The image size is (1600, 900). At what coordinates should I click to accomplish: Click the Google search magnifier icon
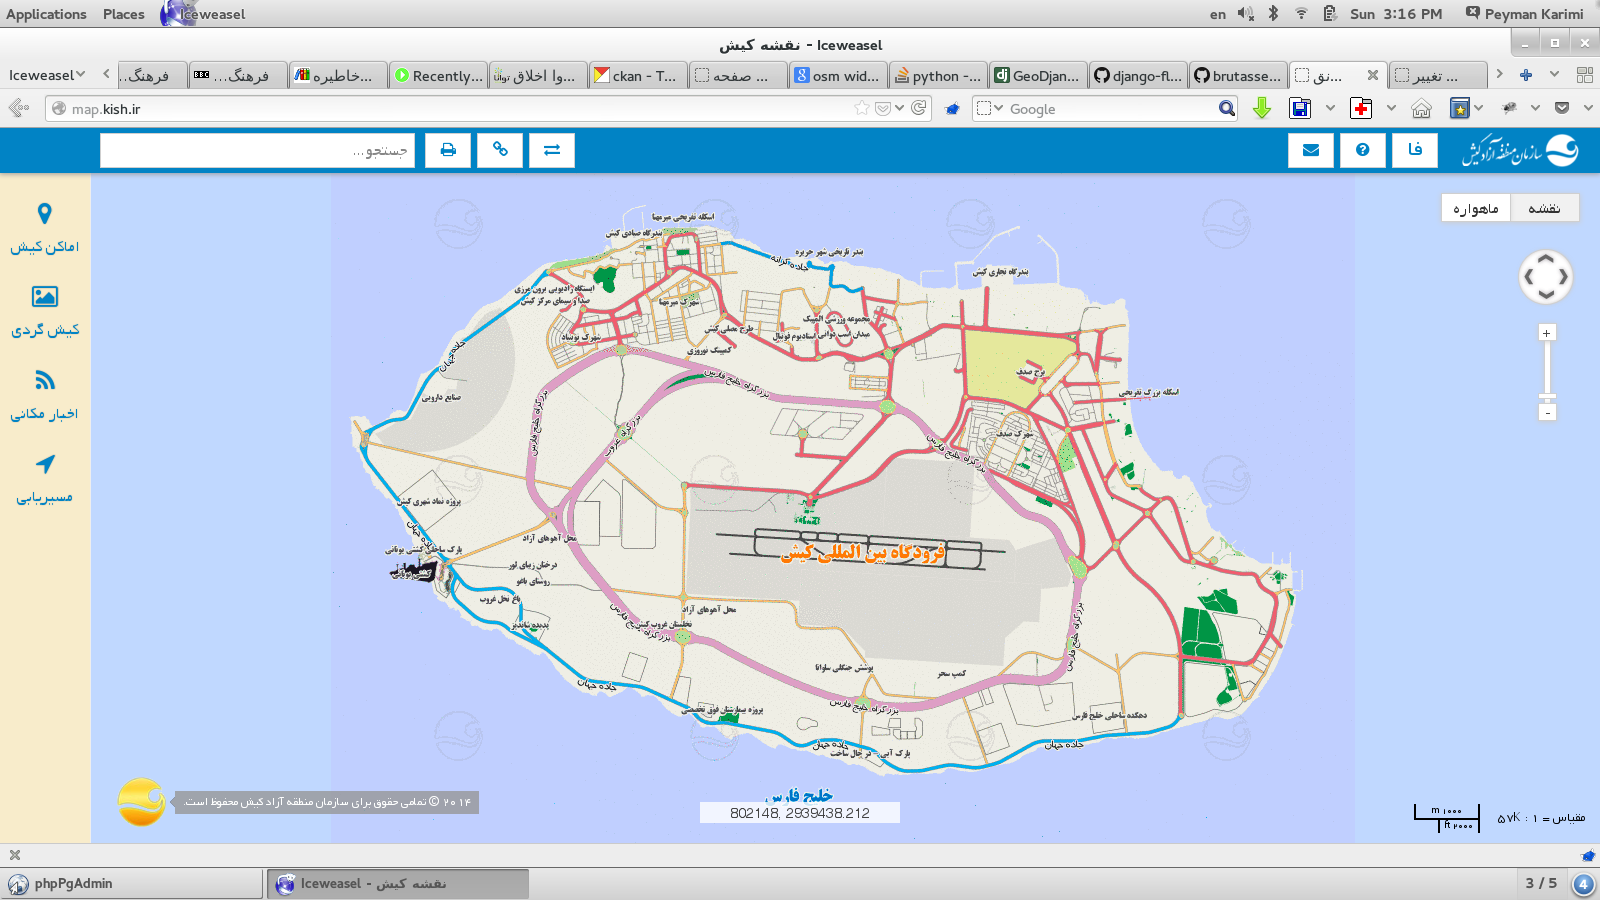(x=1227, y=108)
